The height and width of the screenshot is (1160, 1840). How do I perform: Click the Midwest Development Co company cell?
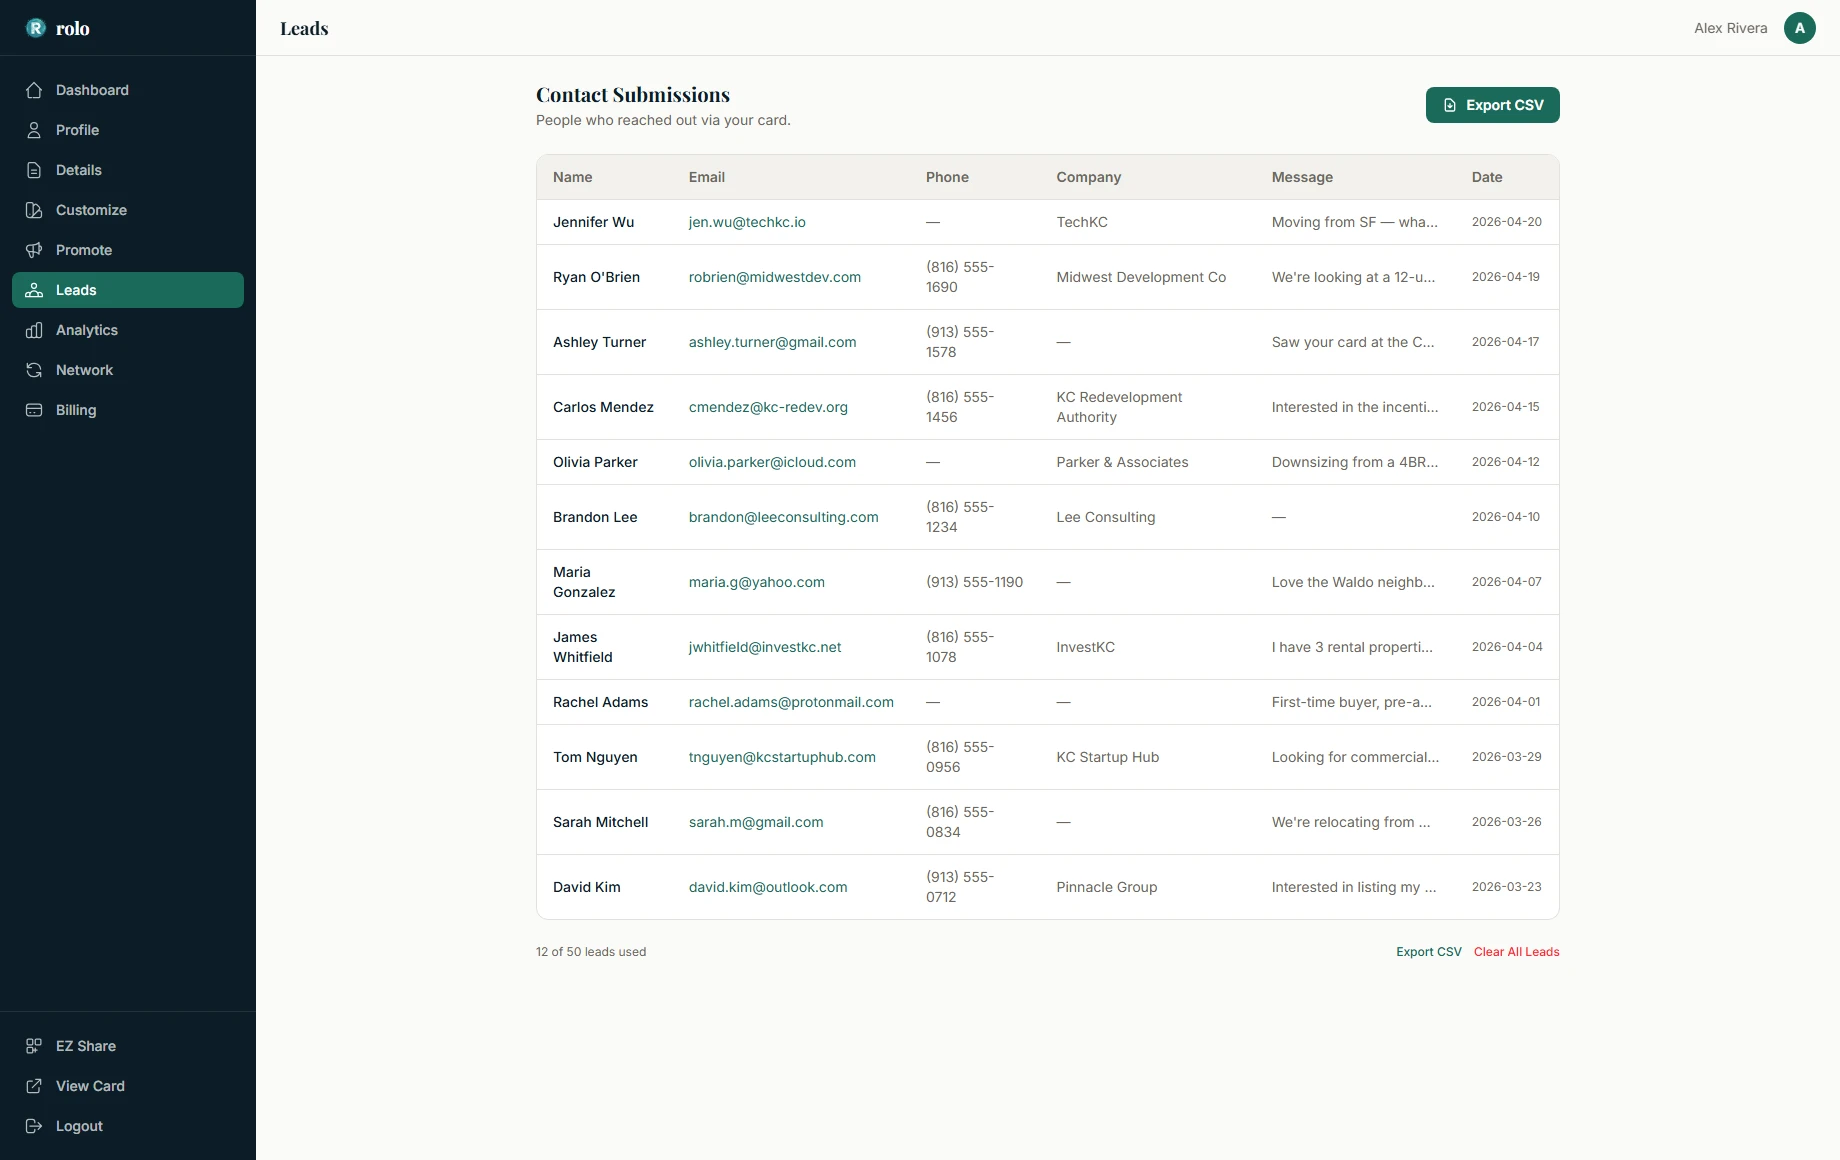click(x=1141, y=277)
